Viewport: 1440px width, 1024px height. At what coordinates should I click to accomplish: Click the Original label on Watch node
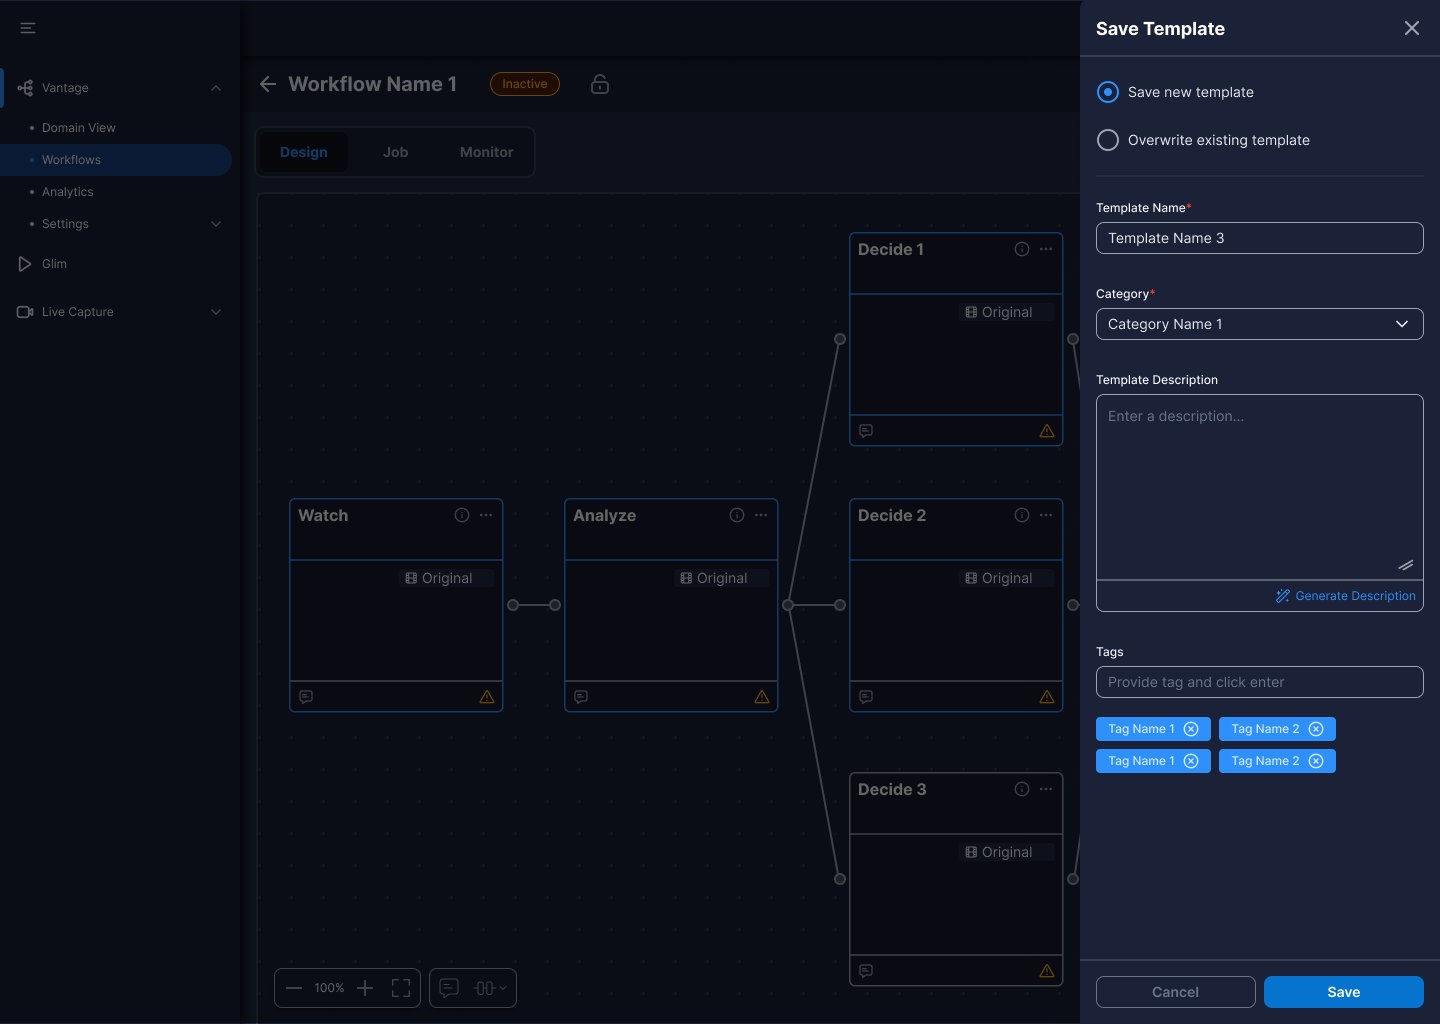pyautogui.click(x=447, y=578)
